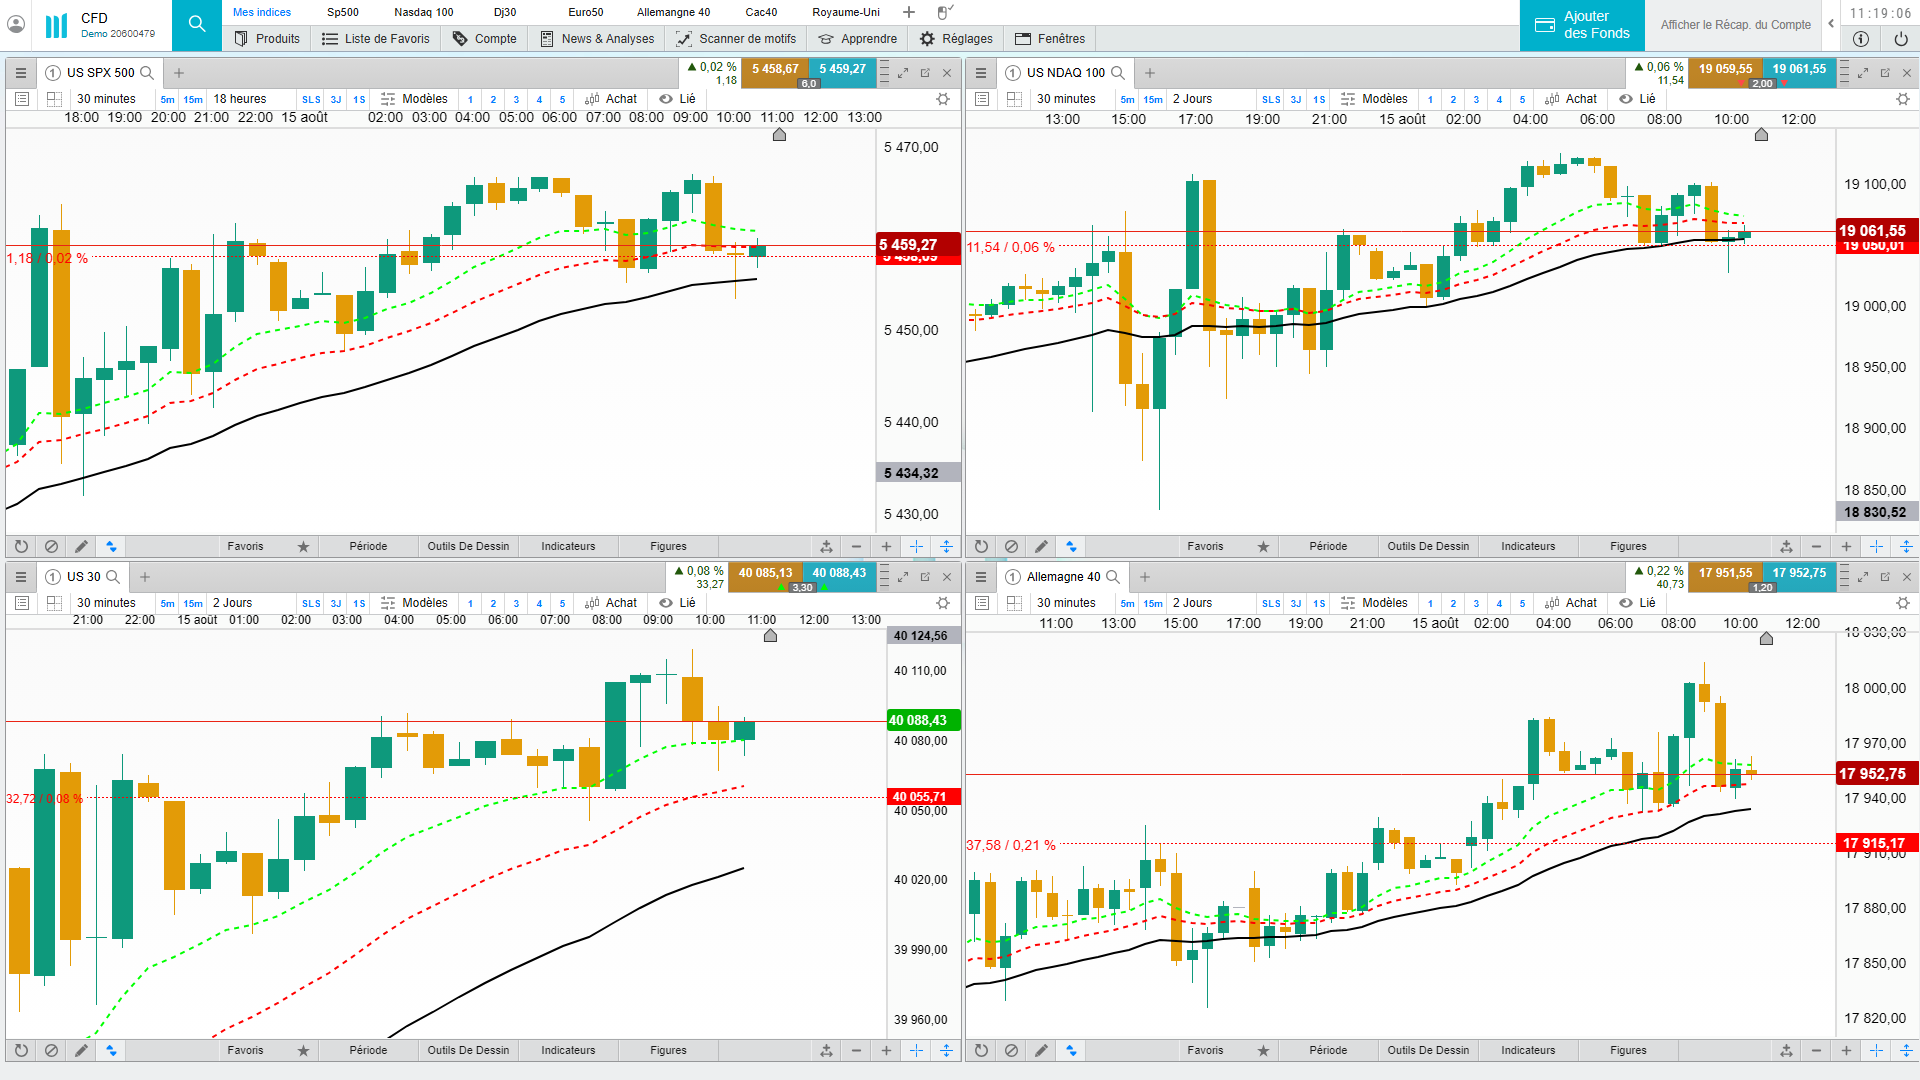The image size is (1920, 1080).
Task: Open the 30 minutes timeframe dropdown on US 30
Action: point(106,603)
